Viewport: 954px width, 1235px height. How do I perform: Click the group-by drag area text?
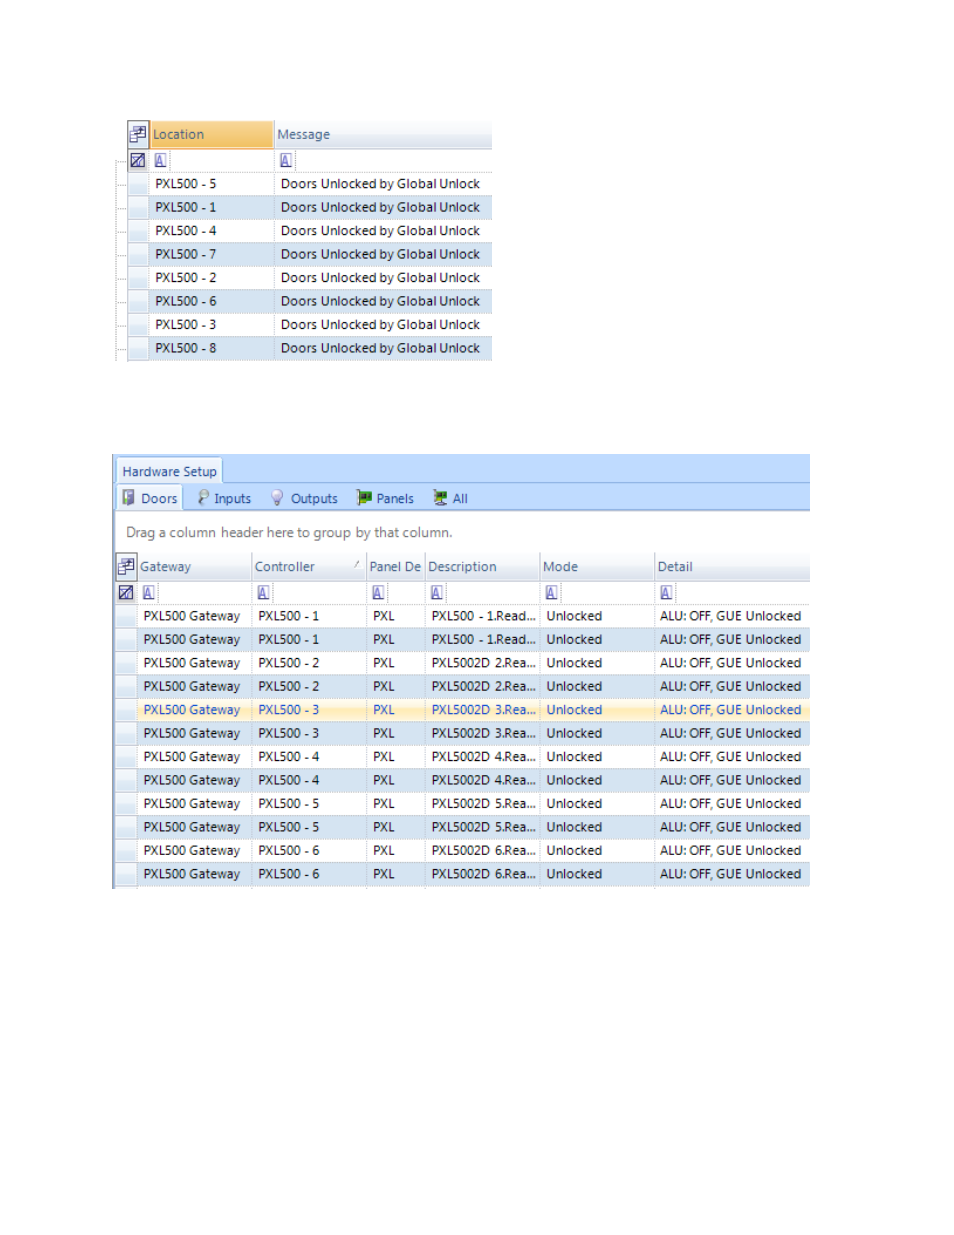coord(289,532)
